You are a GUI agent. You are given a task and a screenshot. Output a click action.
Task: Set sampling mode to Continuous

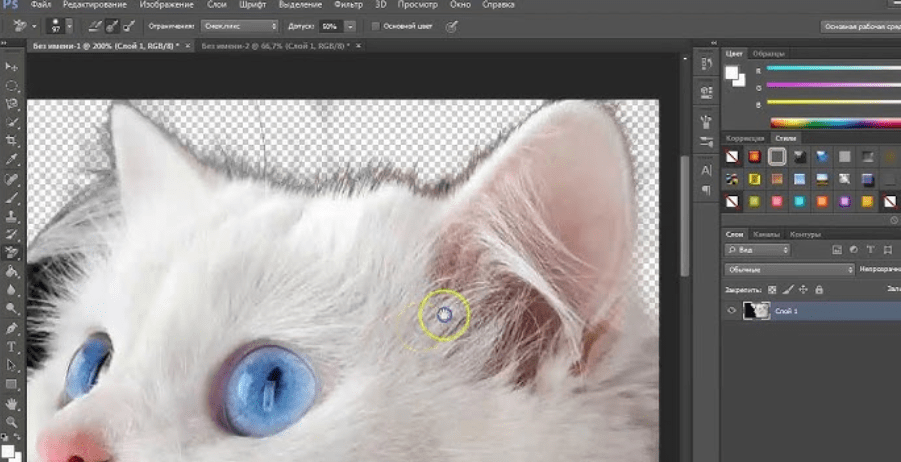pyautogui.click(x=95, y=26)
